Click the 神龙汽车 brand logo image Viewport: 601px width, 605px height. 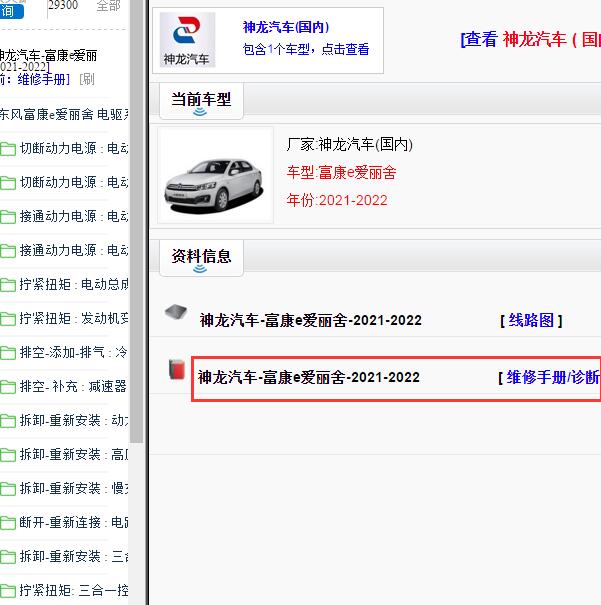coord(187,40)
